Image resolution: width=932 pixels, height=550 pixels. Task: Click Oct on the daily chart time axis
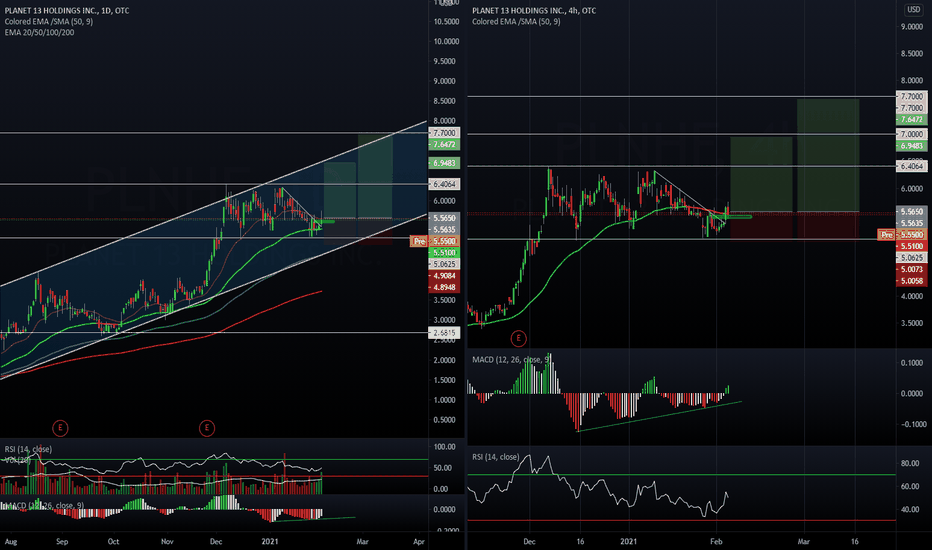tap(113, 542)
